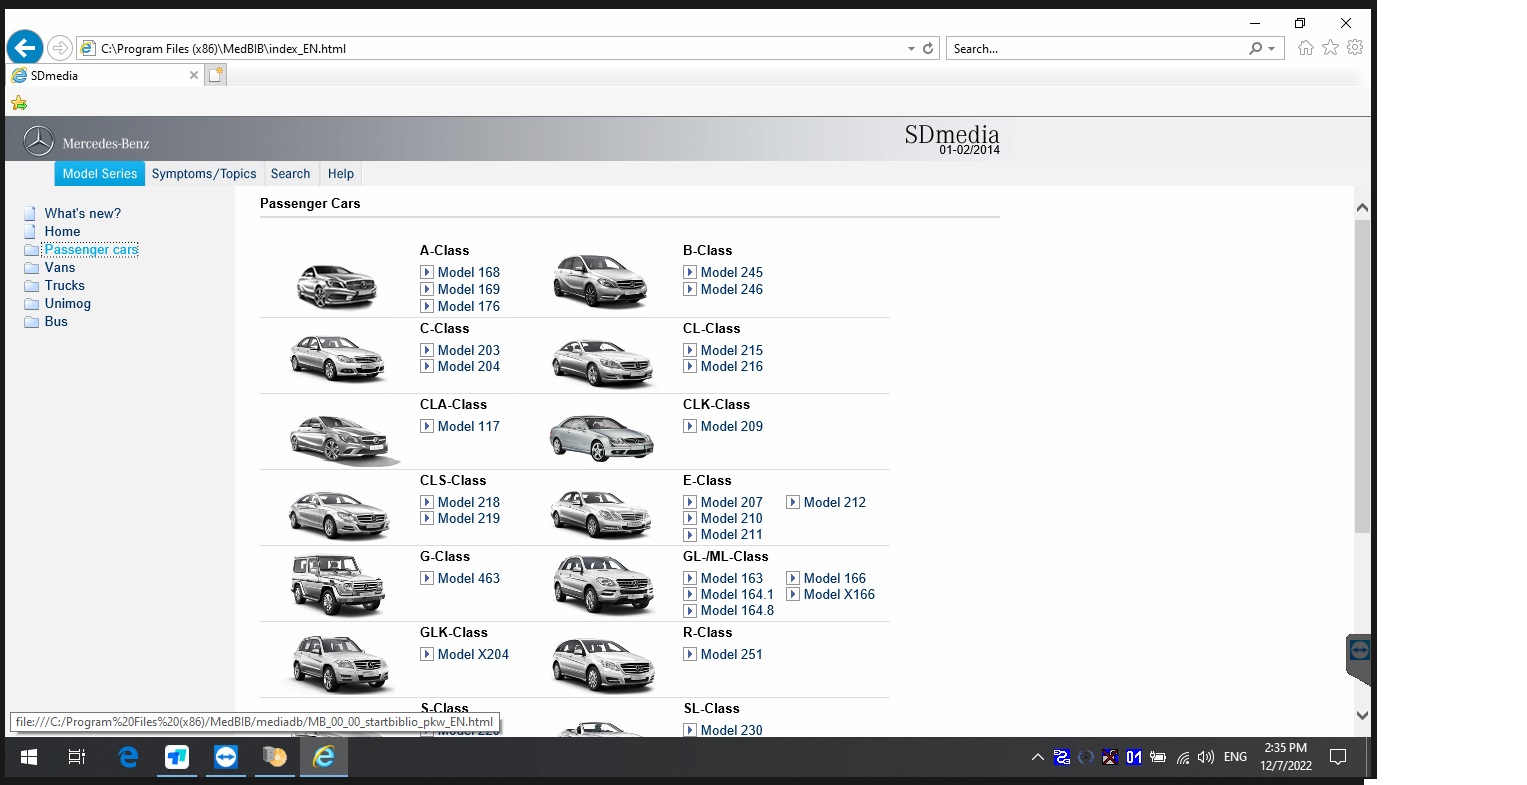
Task: Click the ENG language indicator
Action: (x=1235, y=757)
